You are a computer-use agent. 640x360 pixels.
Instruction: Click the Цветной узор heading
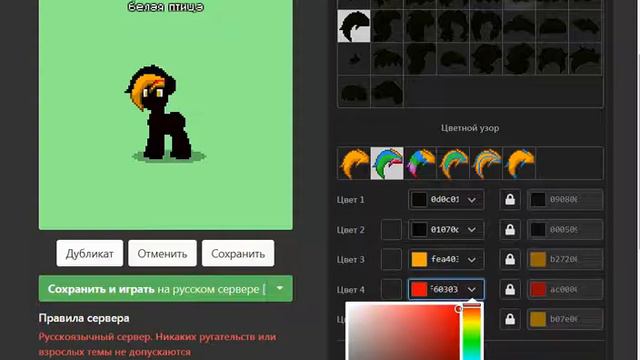(470, 128)
